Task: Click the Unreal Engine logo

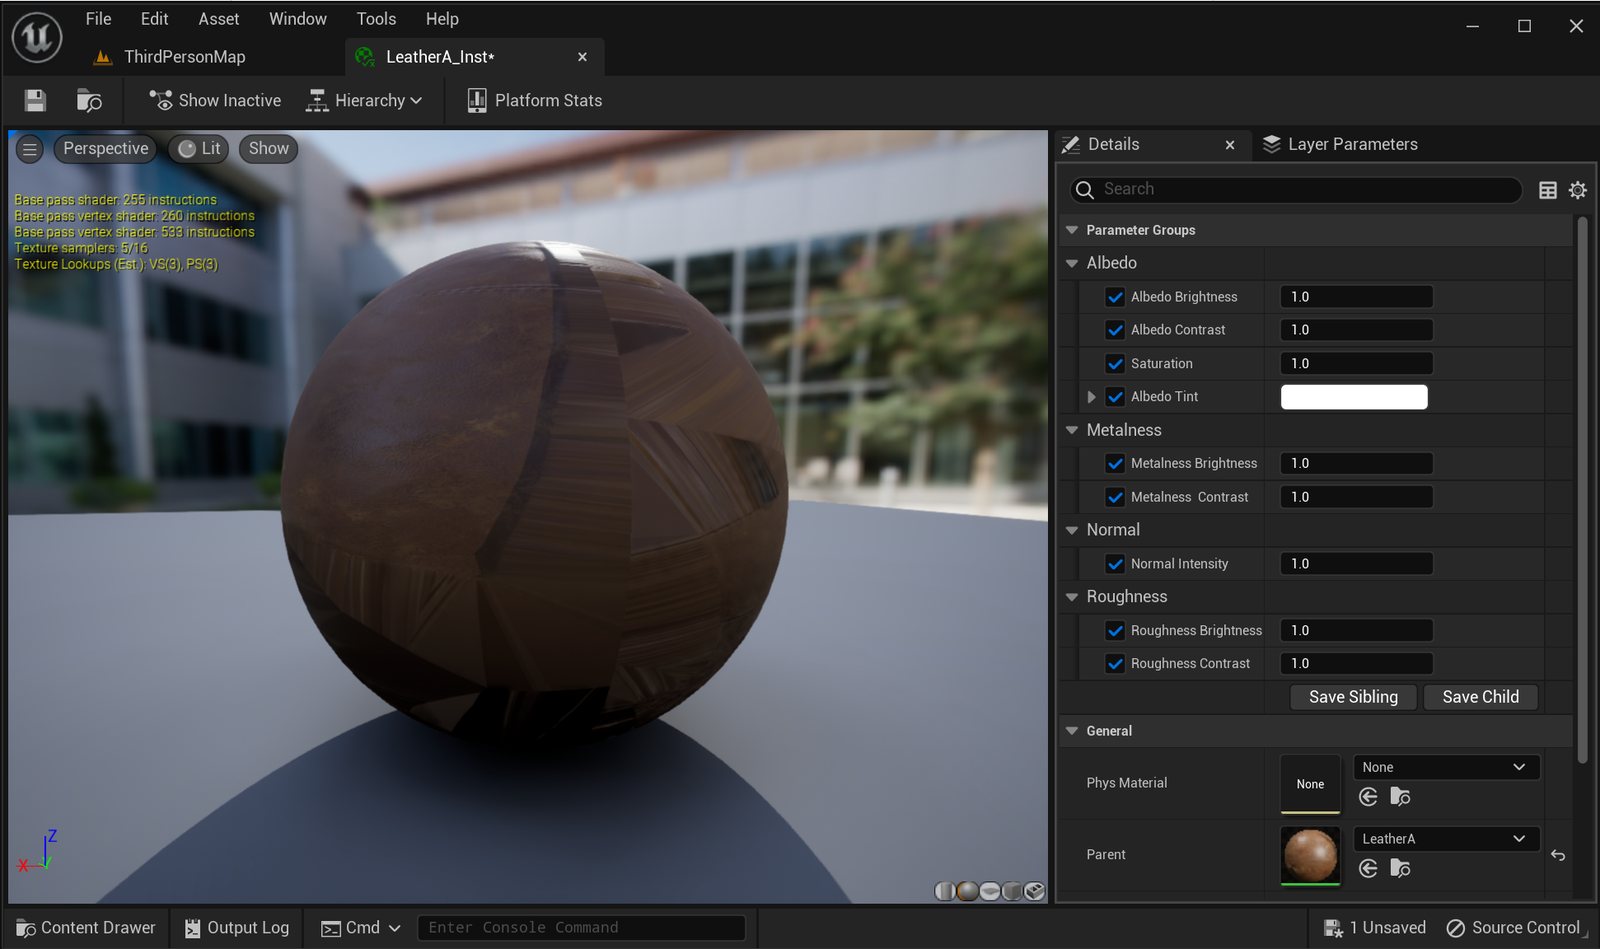Action: pyautogui.click(x=37, y=38)
